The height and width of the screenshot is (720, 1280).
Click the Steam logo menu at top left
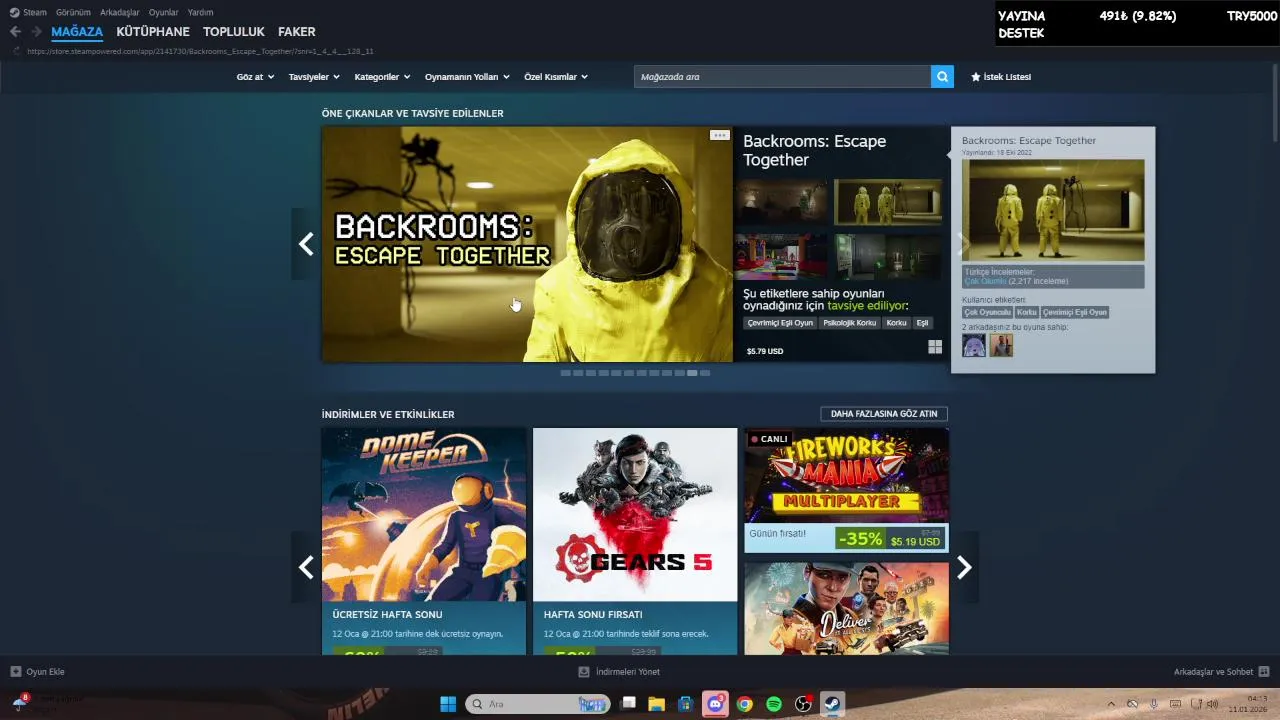28,12
